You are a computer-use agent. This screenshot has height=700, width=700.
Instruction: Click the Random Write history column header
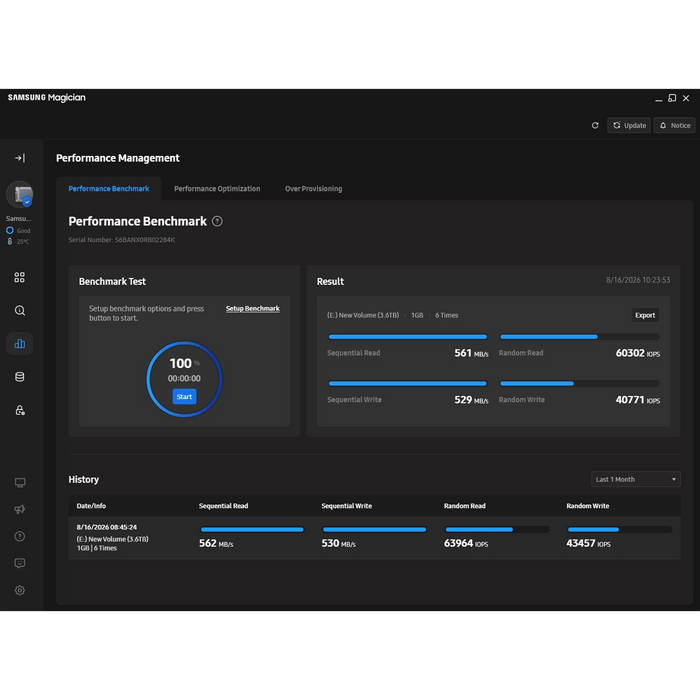pos(588,506)
